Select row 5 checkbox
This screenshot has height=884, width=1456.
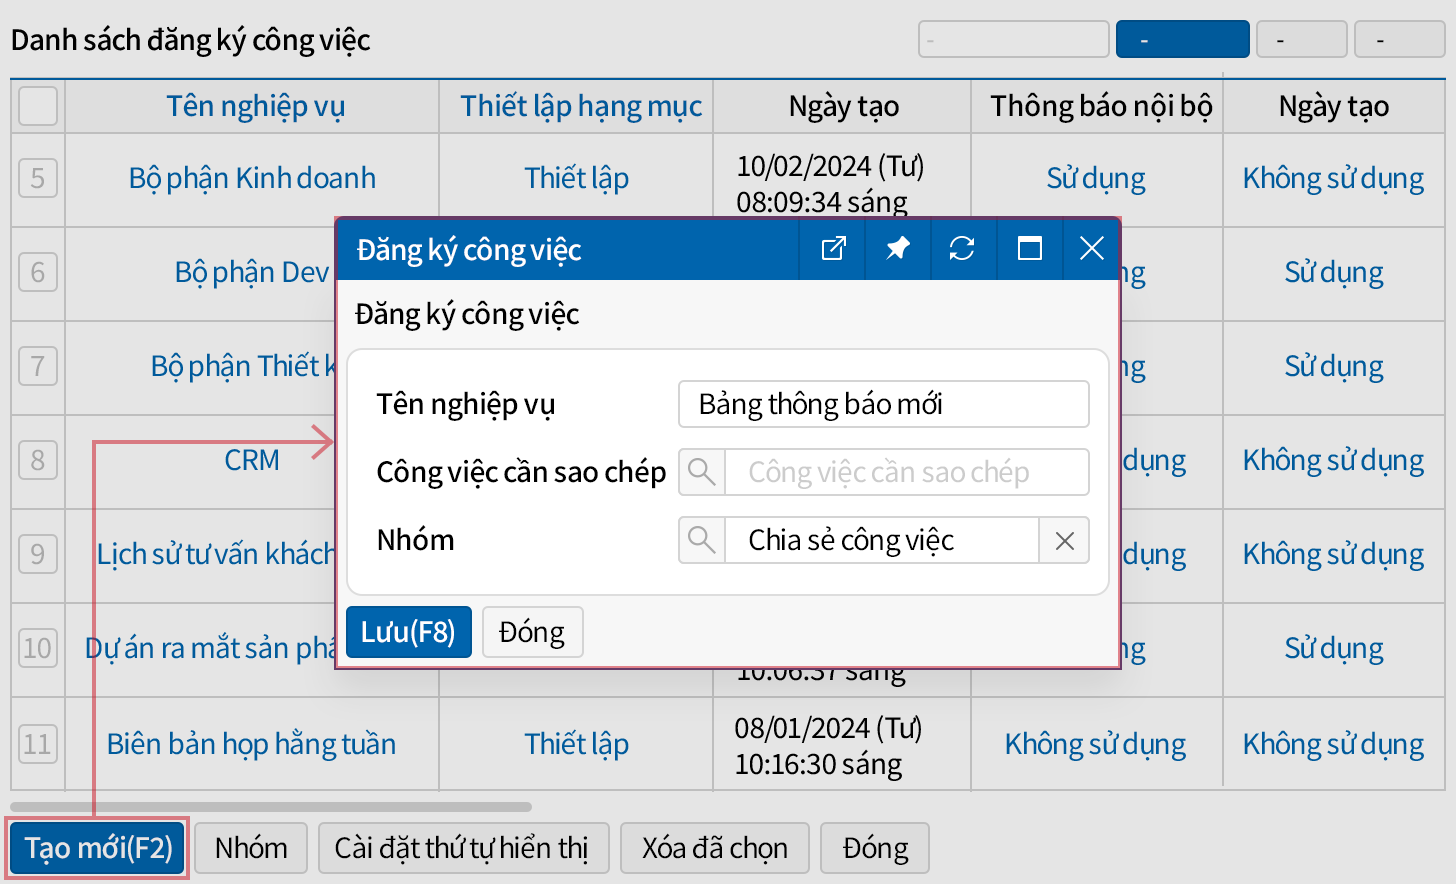coord(38,179)
